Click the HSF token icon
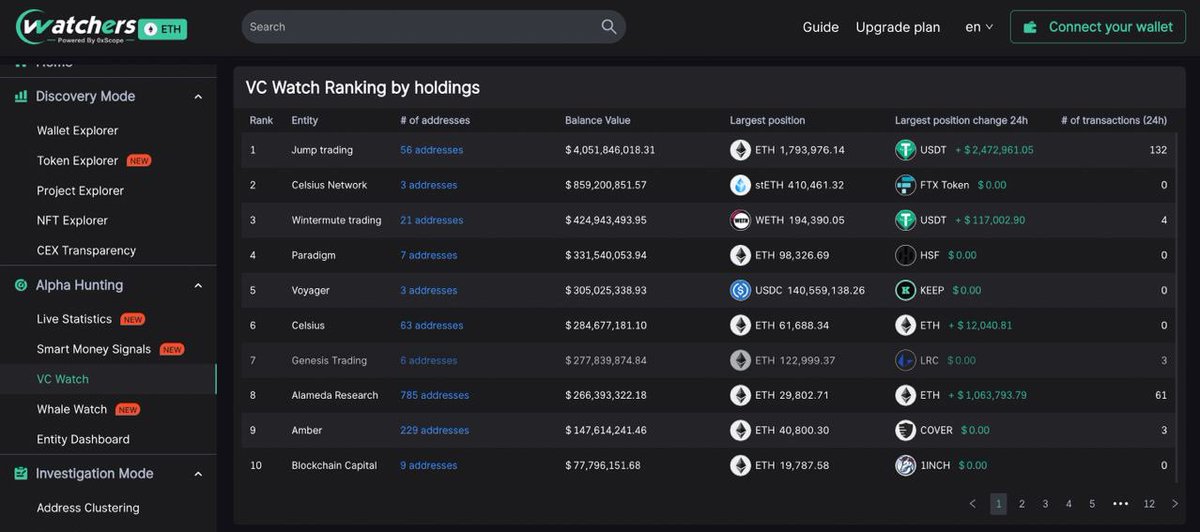1200x532 pixels. [x=905, y=255]
